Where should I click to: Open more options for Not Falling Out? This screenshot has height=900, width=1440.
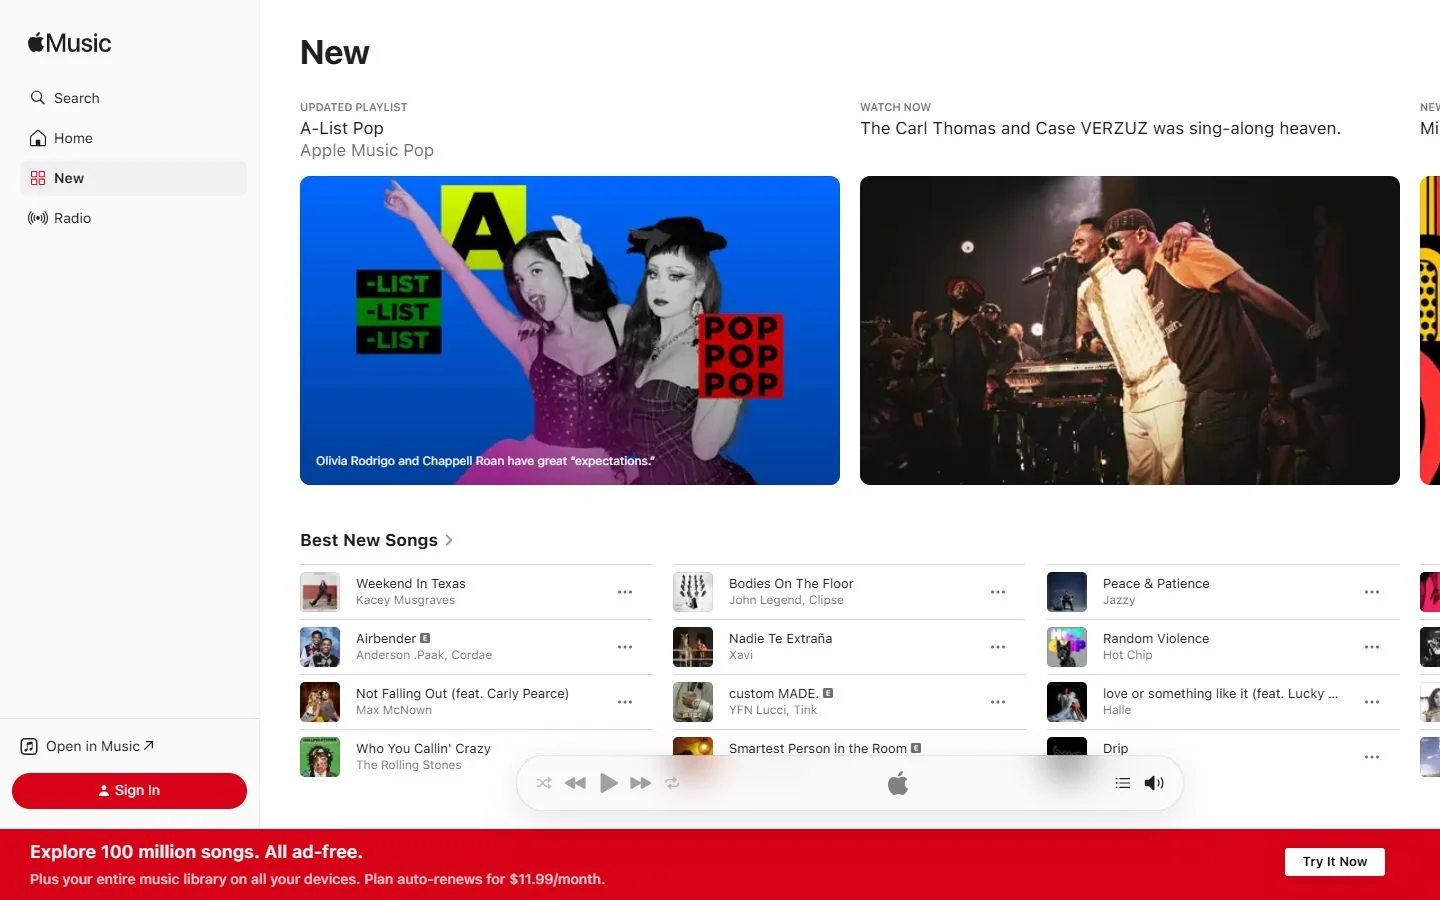[625, 702]
